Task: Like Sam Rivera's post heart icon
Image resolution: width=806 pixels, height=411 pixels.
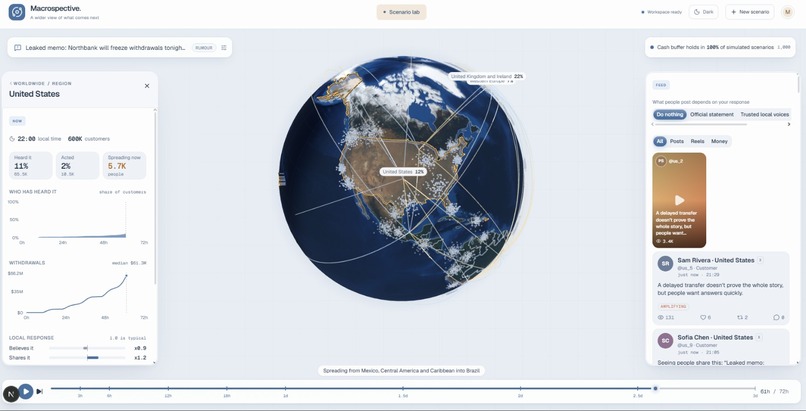Action: 703,317
